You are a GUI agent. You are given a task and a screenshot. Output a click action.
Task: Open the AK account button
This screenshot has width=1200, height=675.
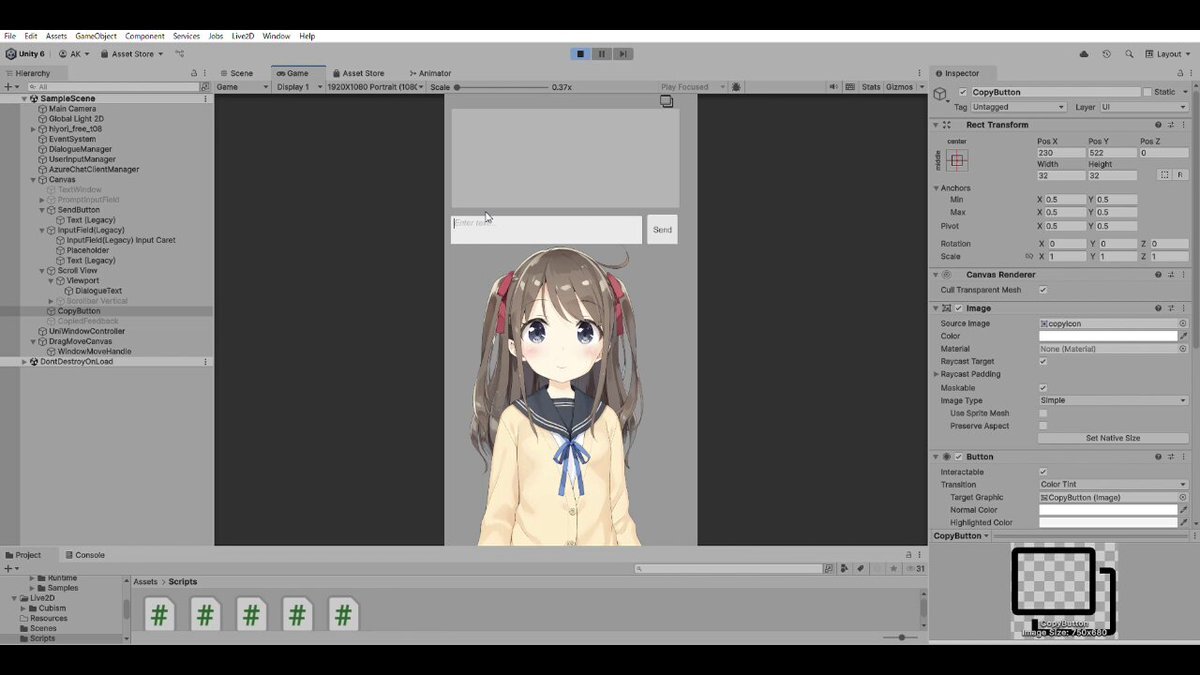74,54
